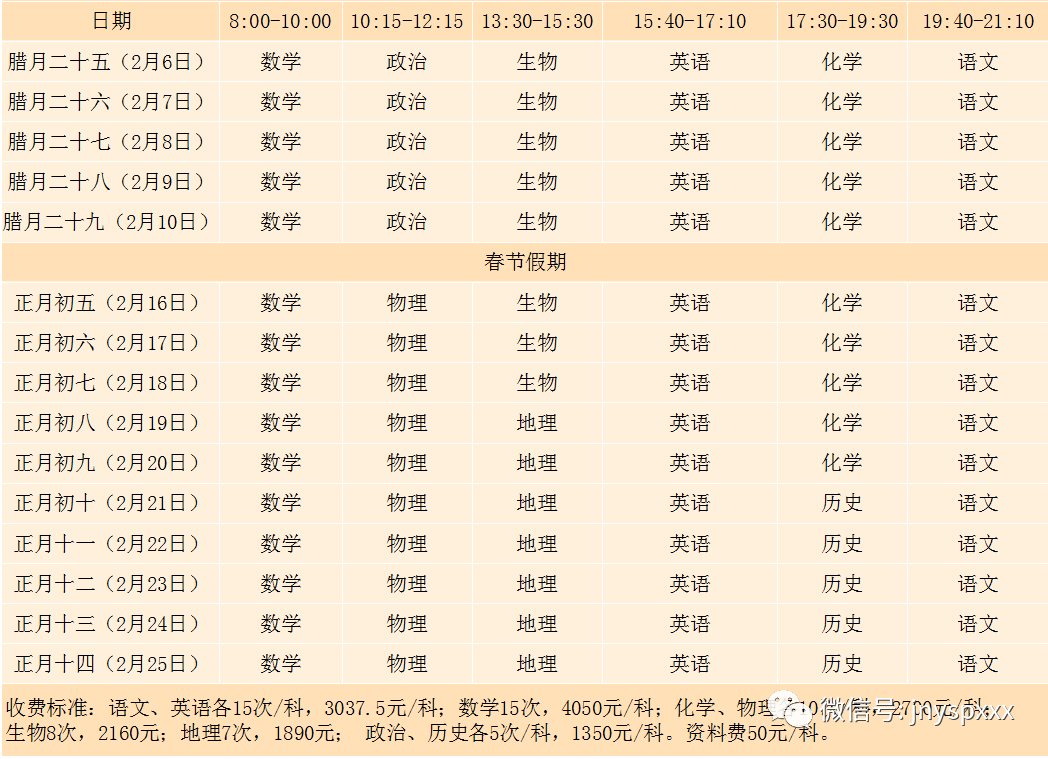Screen dimensions: 1048x759
Task: Click 生物 in the 正月初七 row
Action: [537, 383]
